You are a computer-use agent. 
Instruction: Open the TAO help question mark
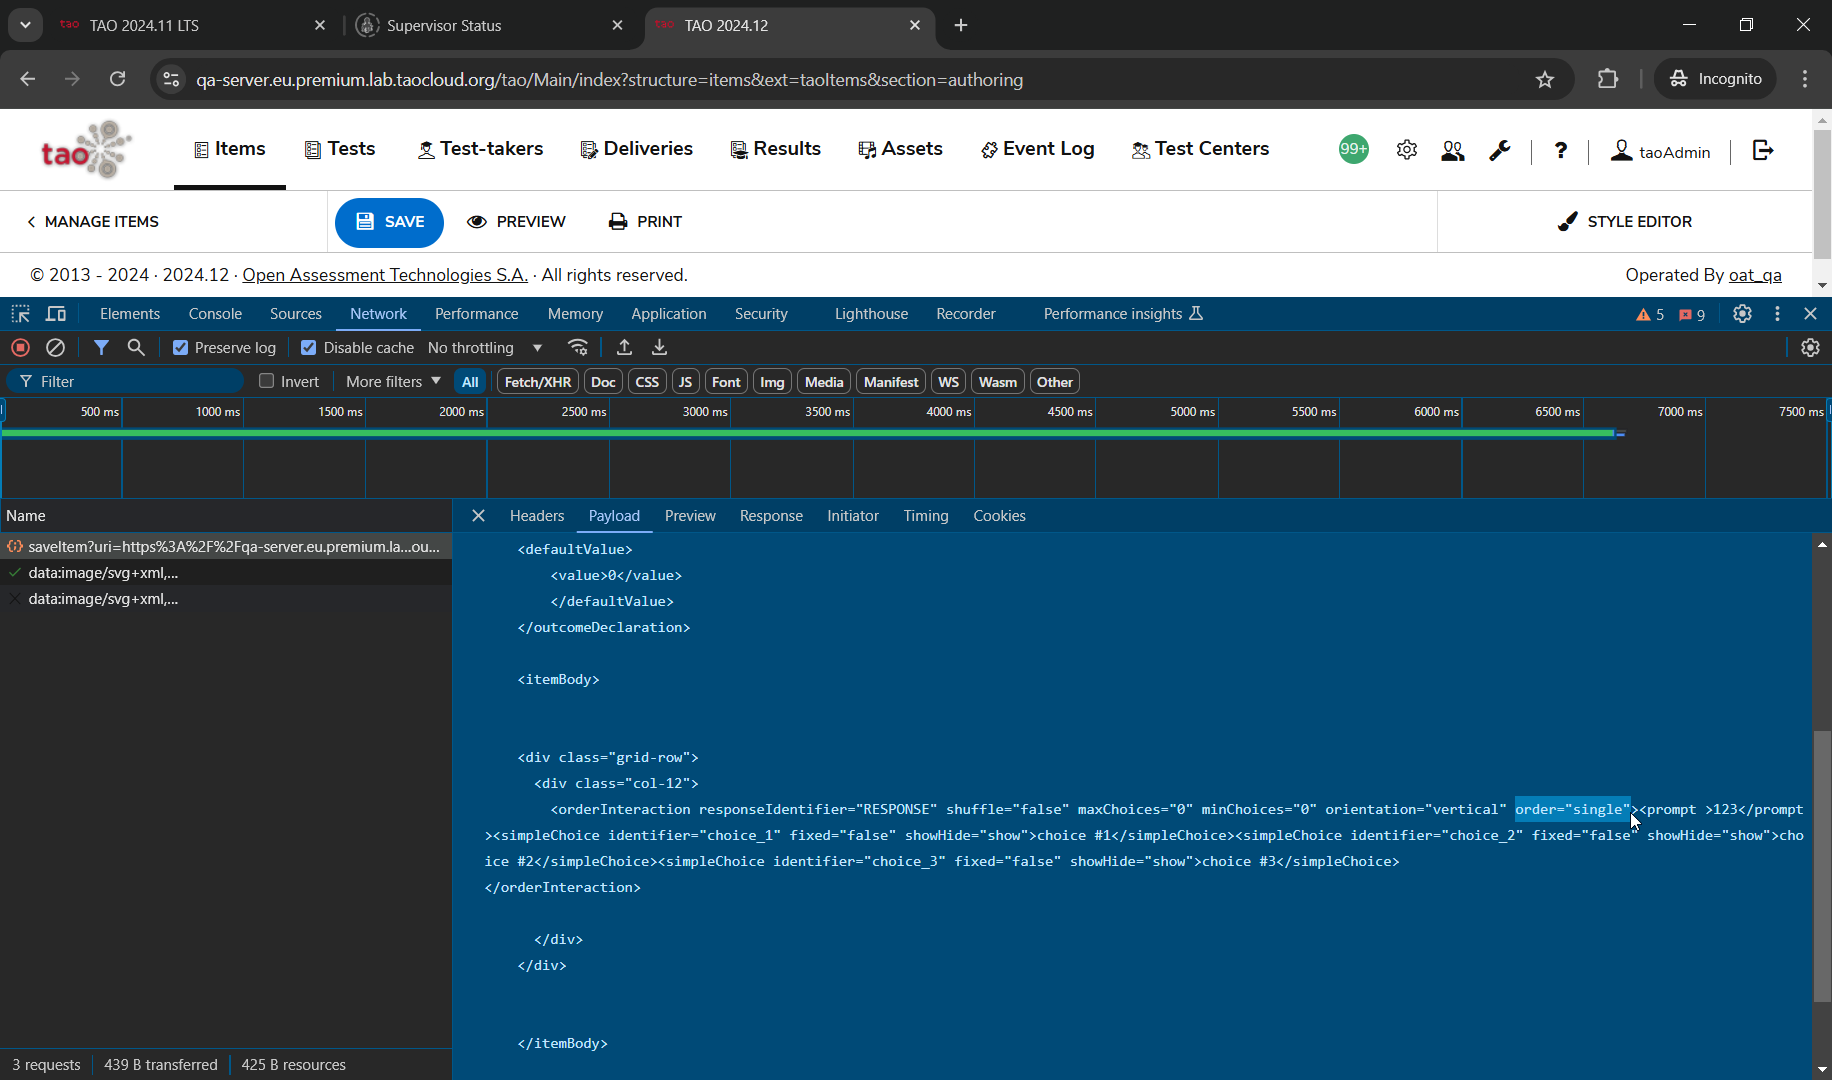[1560, 150]
